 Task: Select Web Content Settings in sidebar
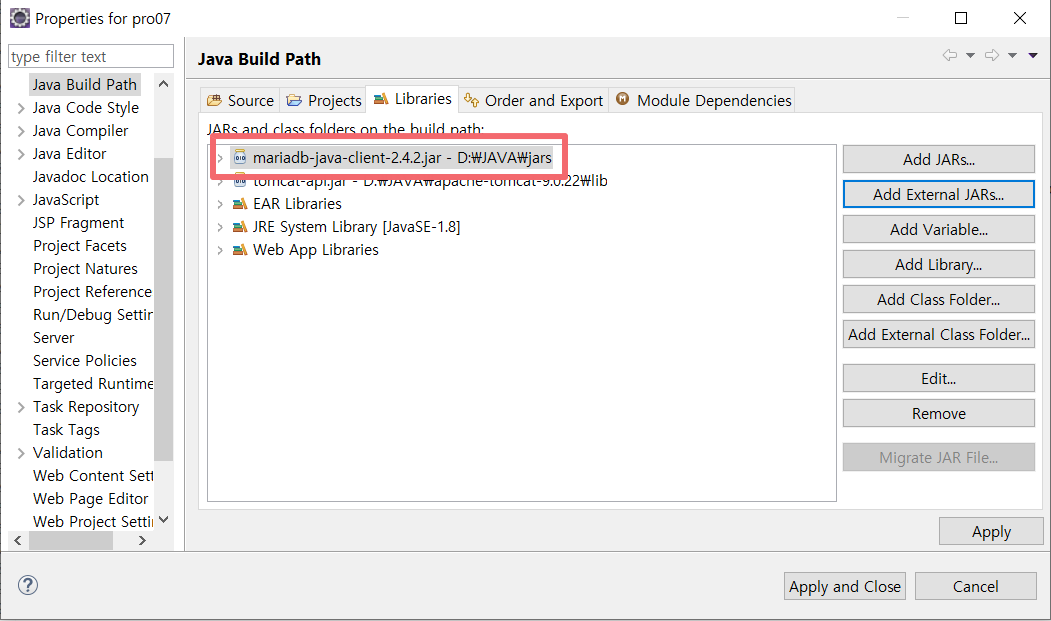tap(92, 476)
